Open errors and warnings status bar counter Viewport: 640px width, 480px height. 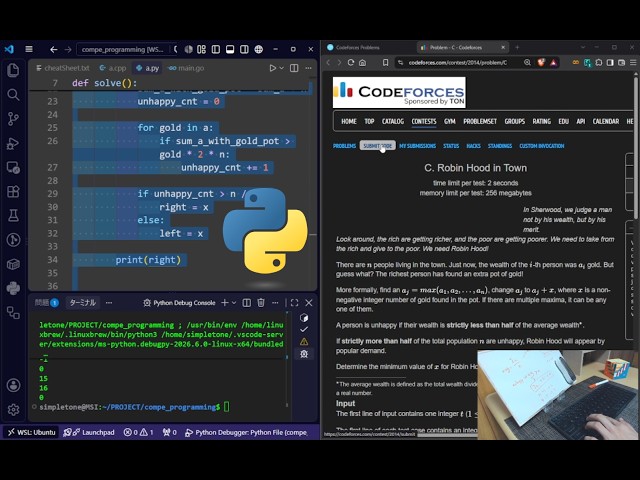(138, 432)
